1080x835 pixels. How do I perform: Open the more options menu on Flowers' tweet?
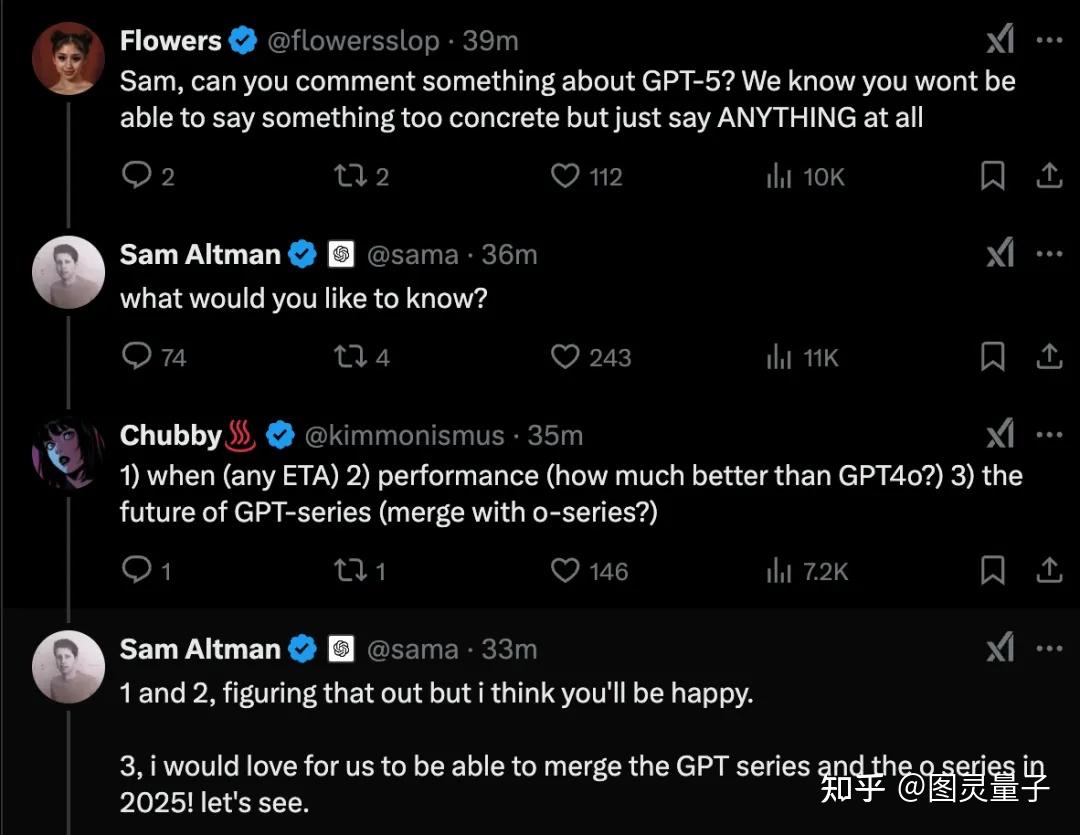[x=1048, y=40]
